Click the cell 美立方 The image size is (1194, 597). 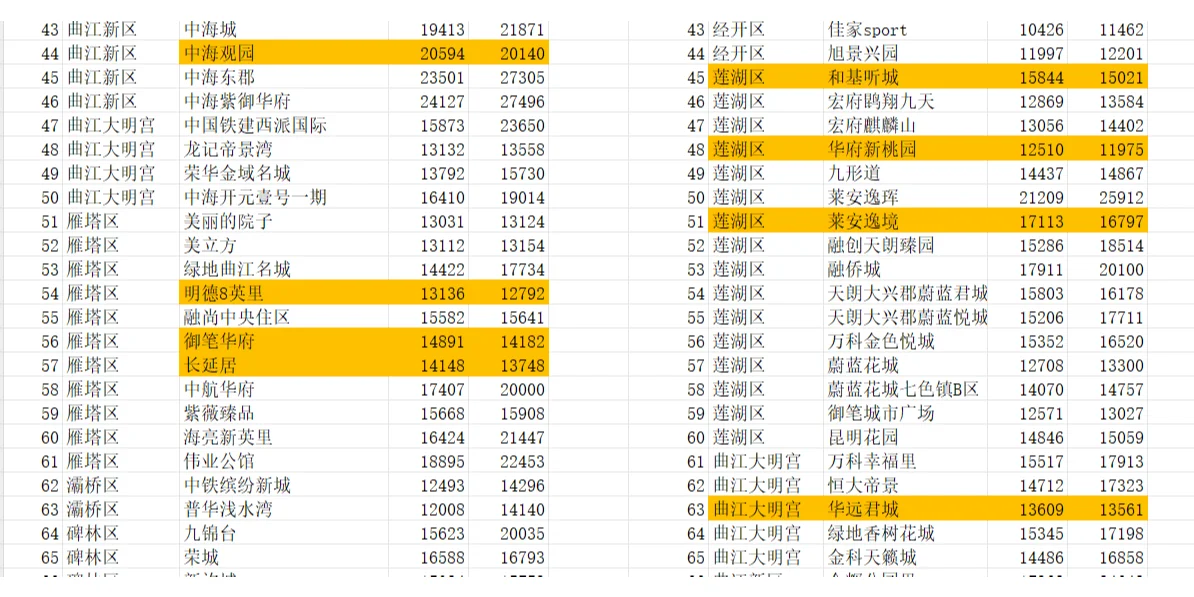tap(283, 246)
